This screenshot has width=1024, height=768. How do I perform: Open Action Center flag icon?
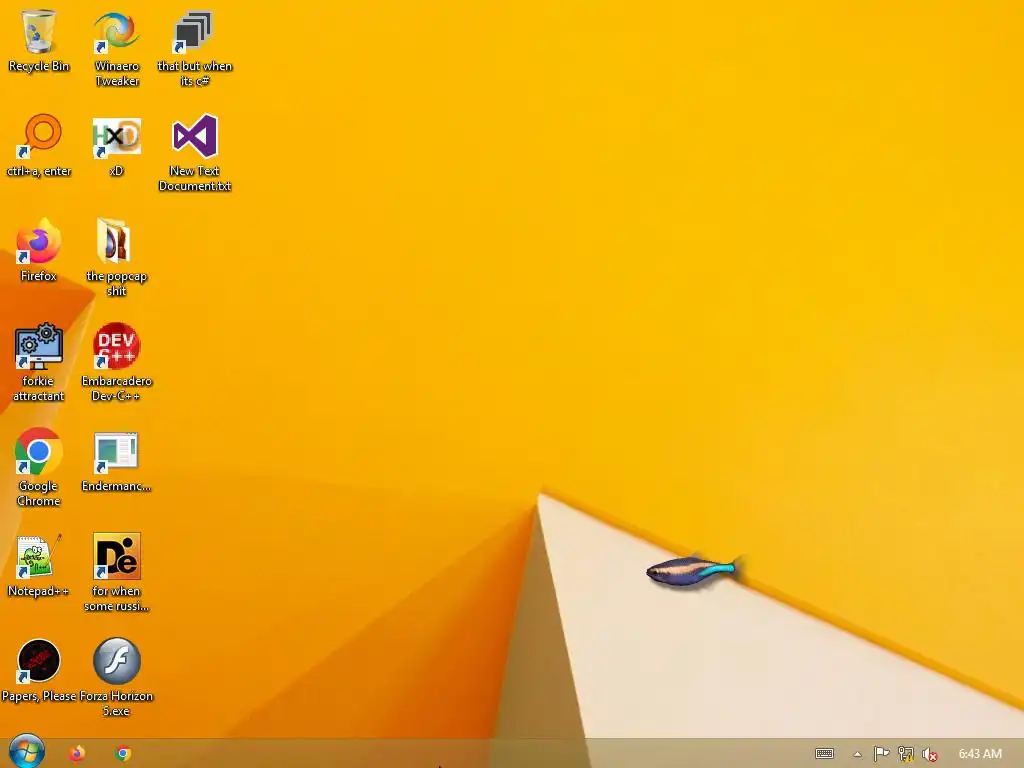point(882,754)
